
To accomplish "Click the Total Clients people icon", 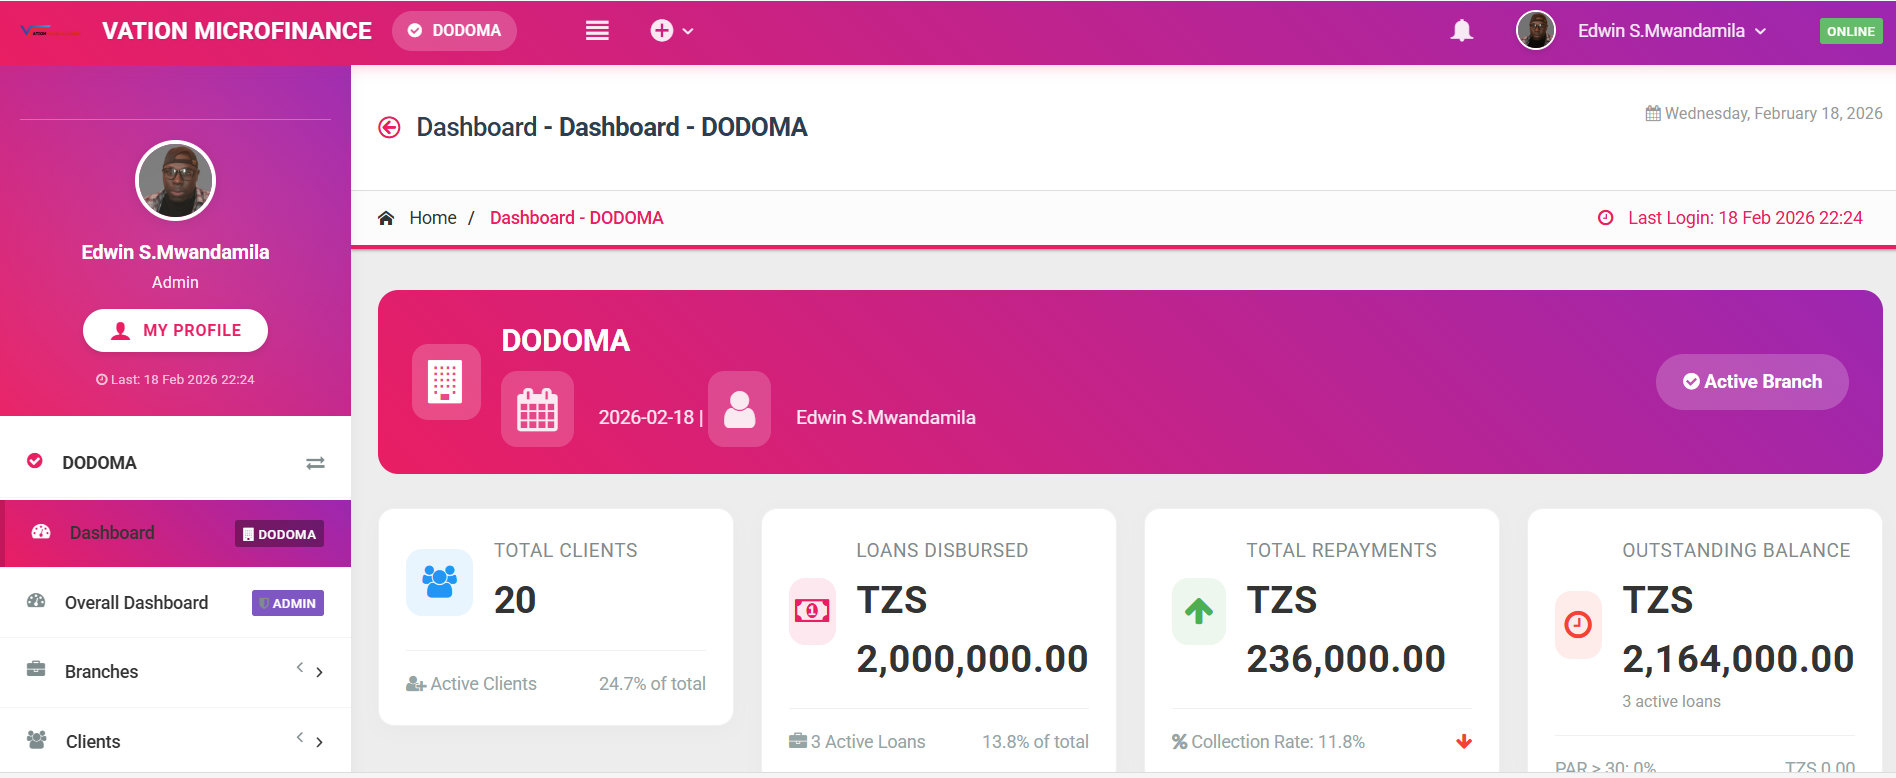I will pyautogui.click(x=439, y=581).
